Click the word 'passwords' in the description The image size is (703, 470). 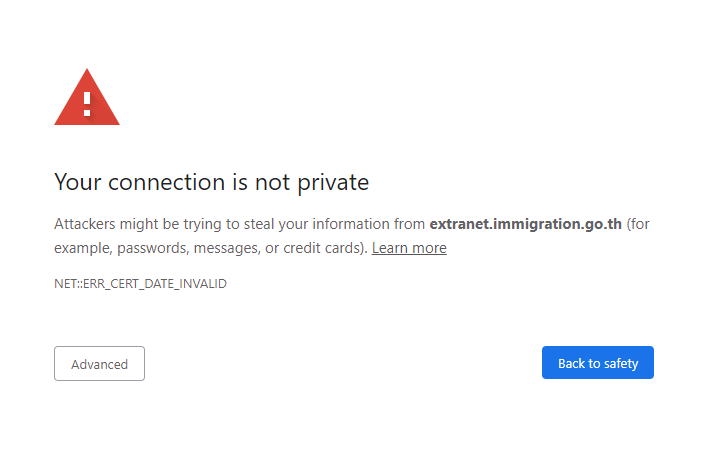pyautogui.click(x=154, y=248)
